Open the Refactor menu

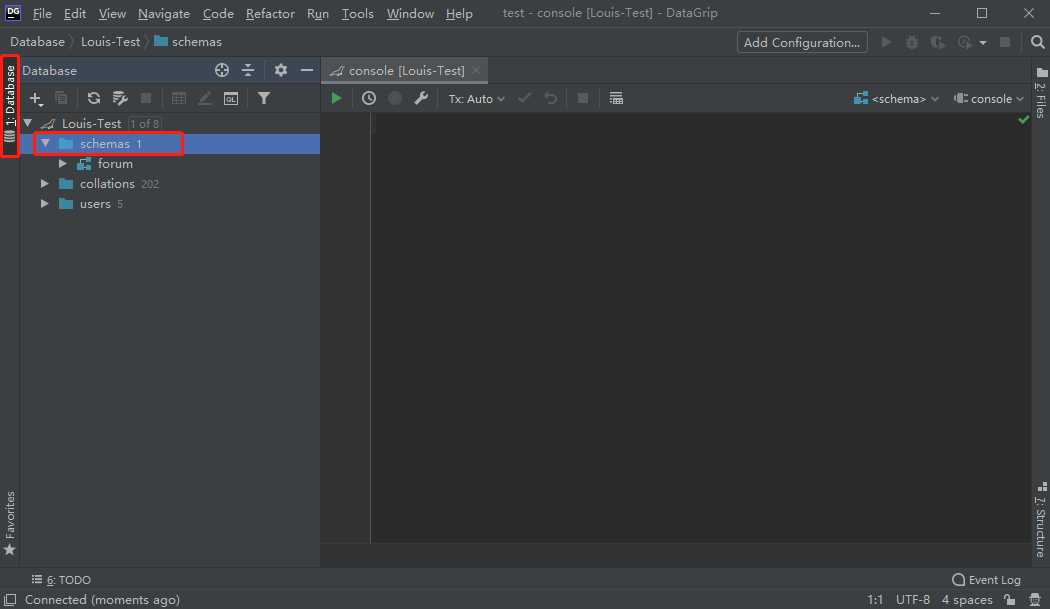[270, 13]
